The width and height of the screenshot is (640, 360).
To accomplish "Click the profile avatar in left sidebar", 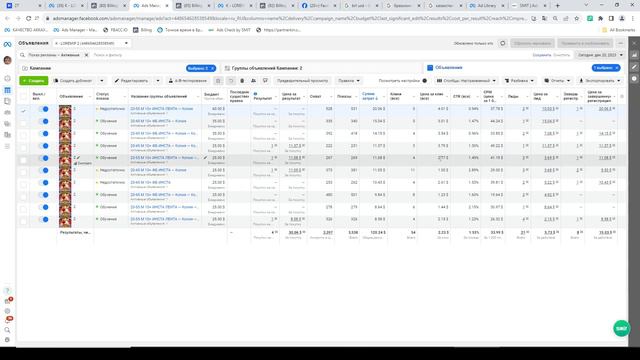I will (x=7, y=60).
